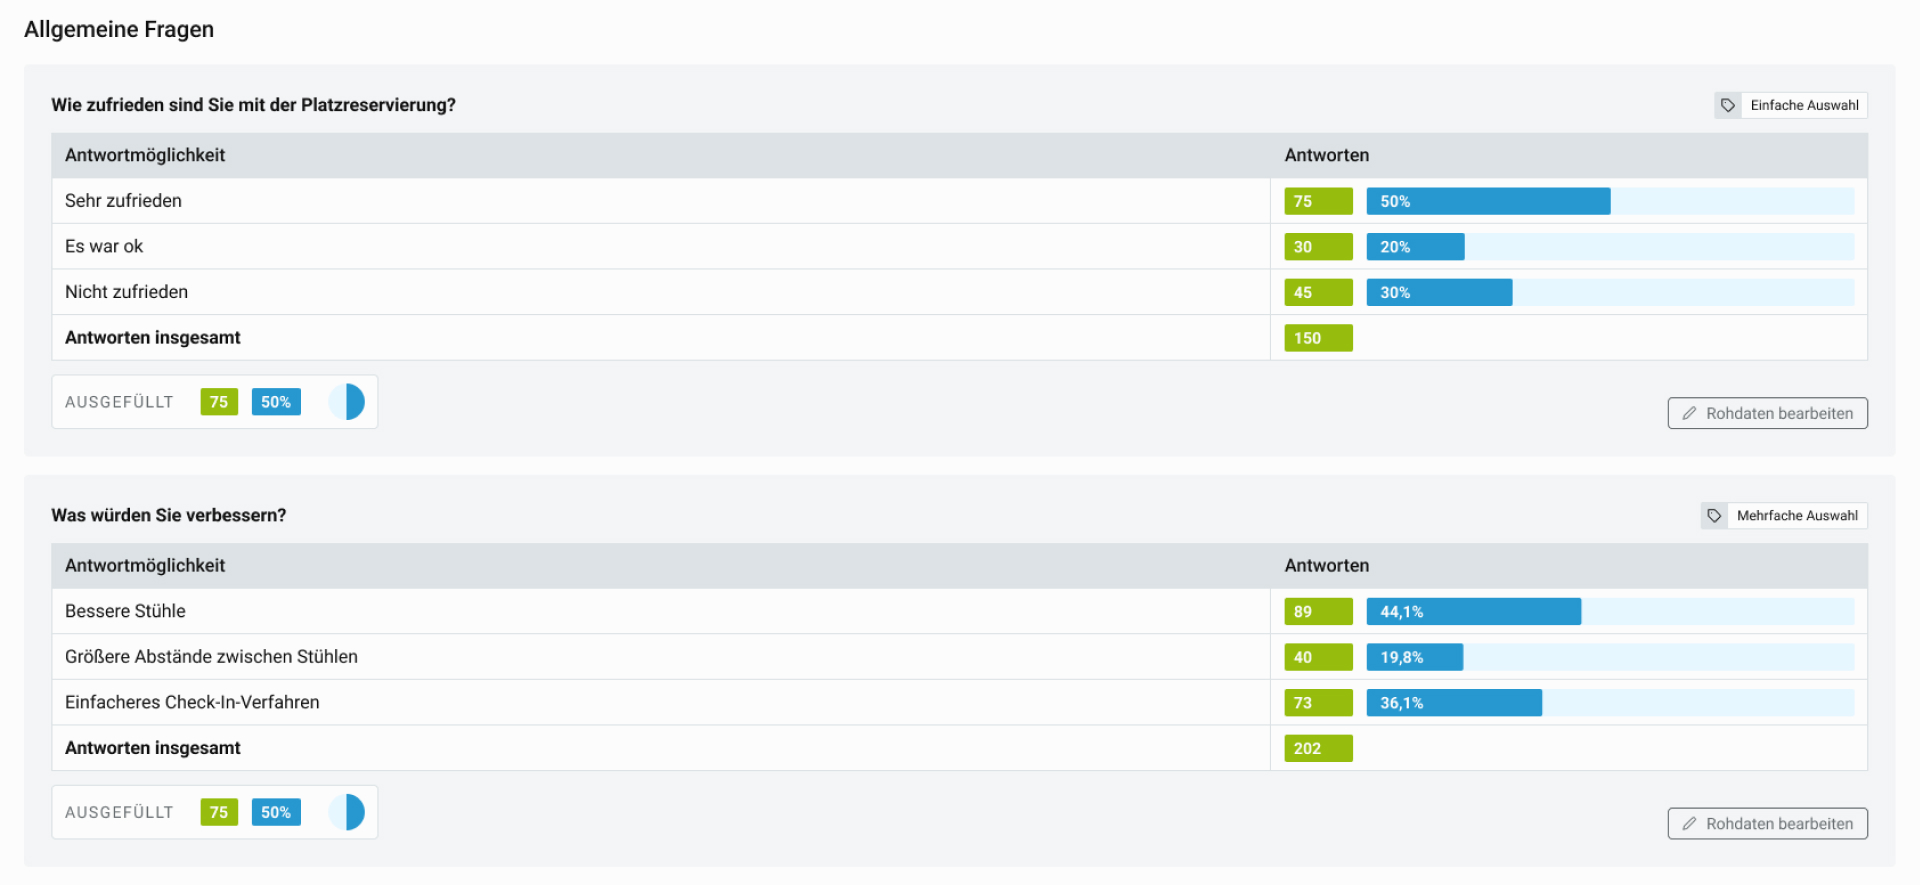
Task: Open the question Was würden Sie verbessern
Action: (169, 515)
